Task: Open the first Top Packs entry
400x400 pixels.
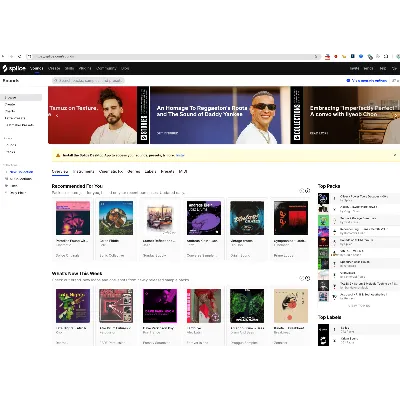Action: pos(358,198)
